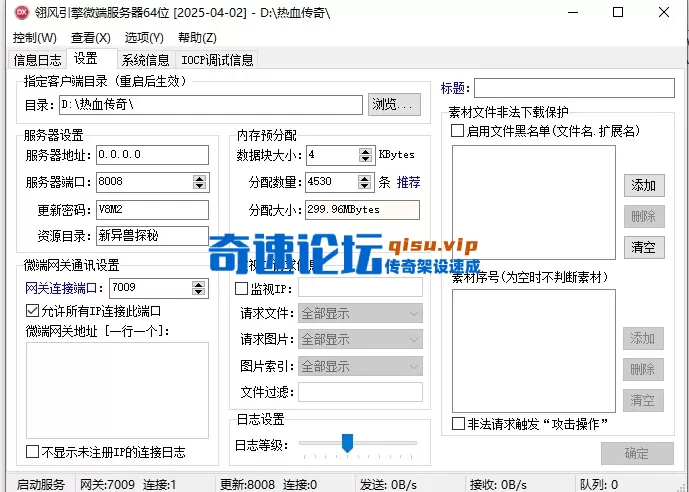Click 启动服务 in status bar
The height and width of the screenshot is (492, 689).
pyautogui.click(x=41, y=485)
